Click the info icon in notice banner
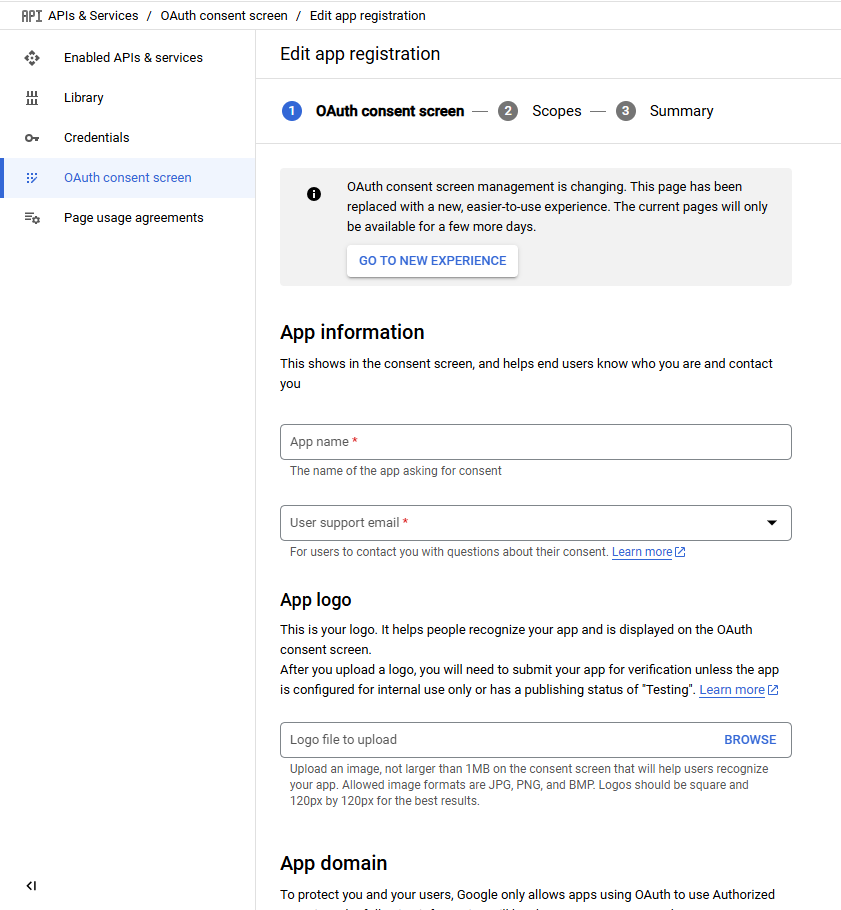The image size is (841, 910). pyautogui.click(x=314, y=194)
